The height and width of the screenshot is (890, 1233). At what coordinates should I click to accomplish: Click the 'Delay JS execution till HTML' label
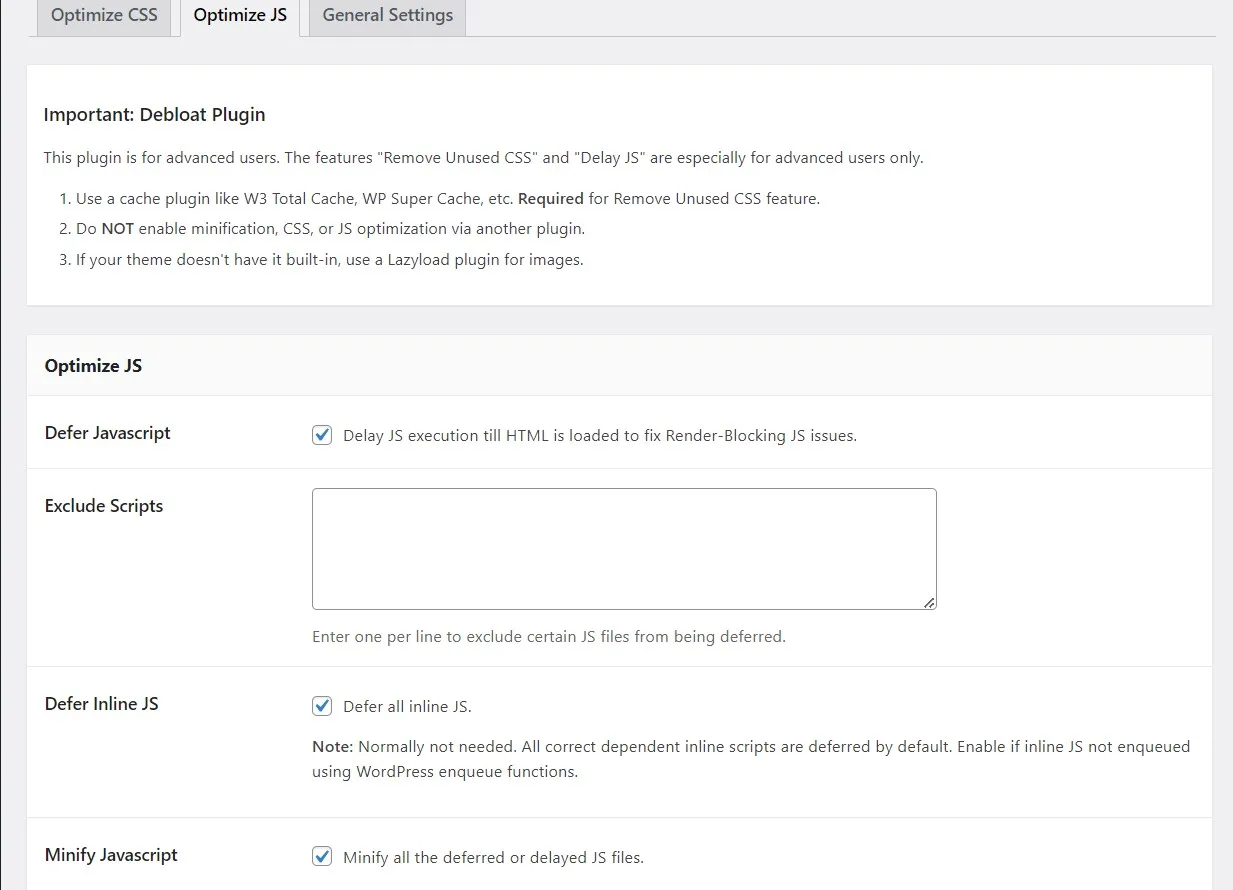click(x=600, y=436)
